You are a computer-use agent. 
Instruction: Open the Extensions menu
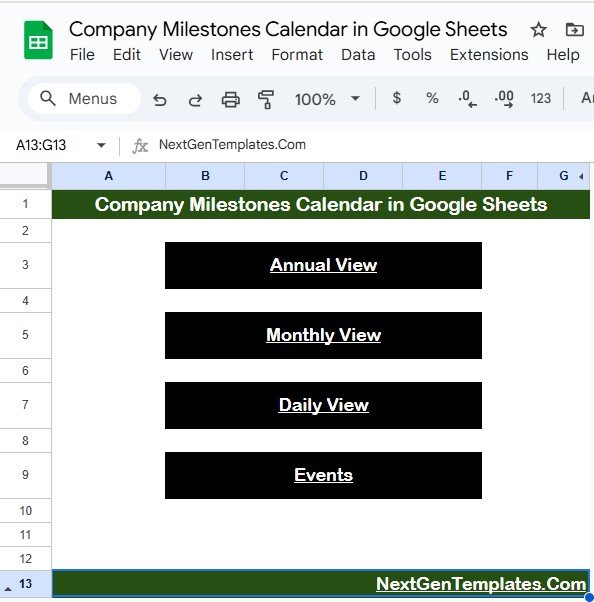tap(489, 55)
